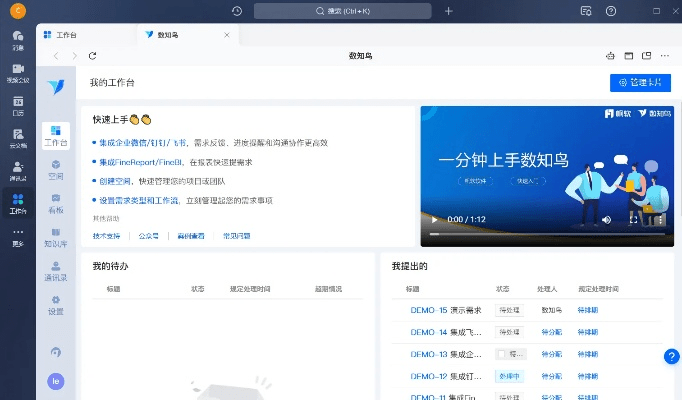Close the 数知鸟 tab
This screenshot has height=400, width=682.
point(227,35)
